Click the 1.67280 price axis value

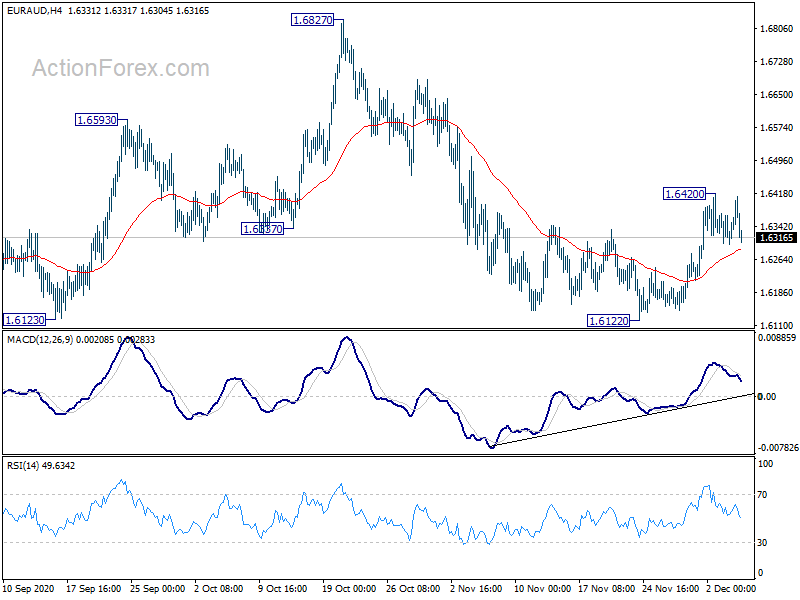777,62
